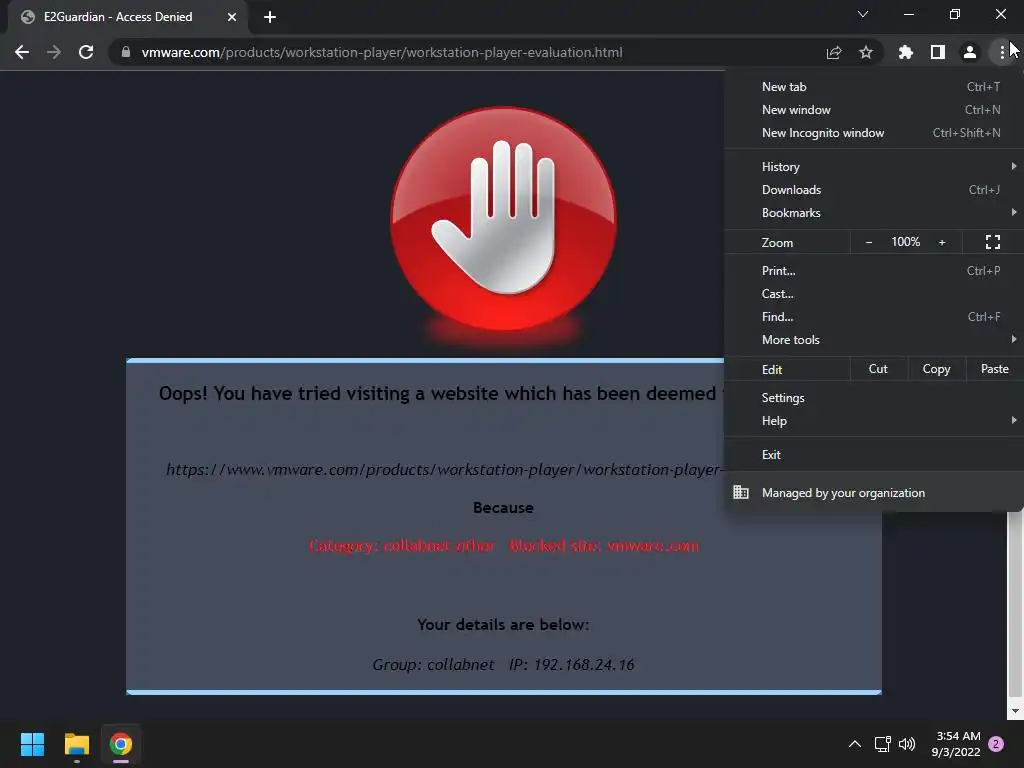Expand the Help submenu

click(874, 421)
